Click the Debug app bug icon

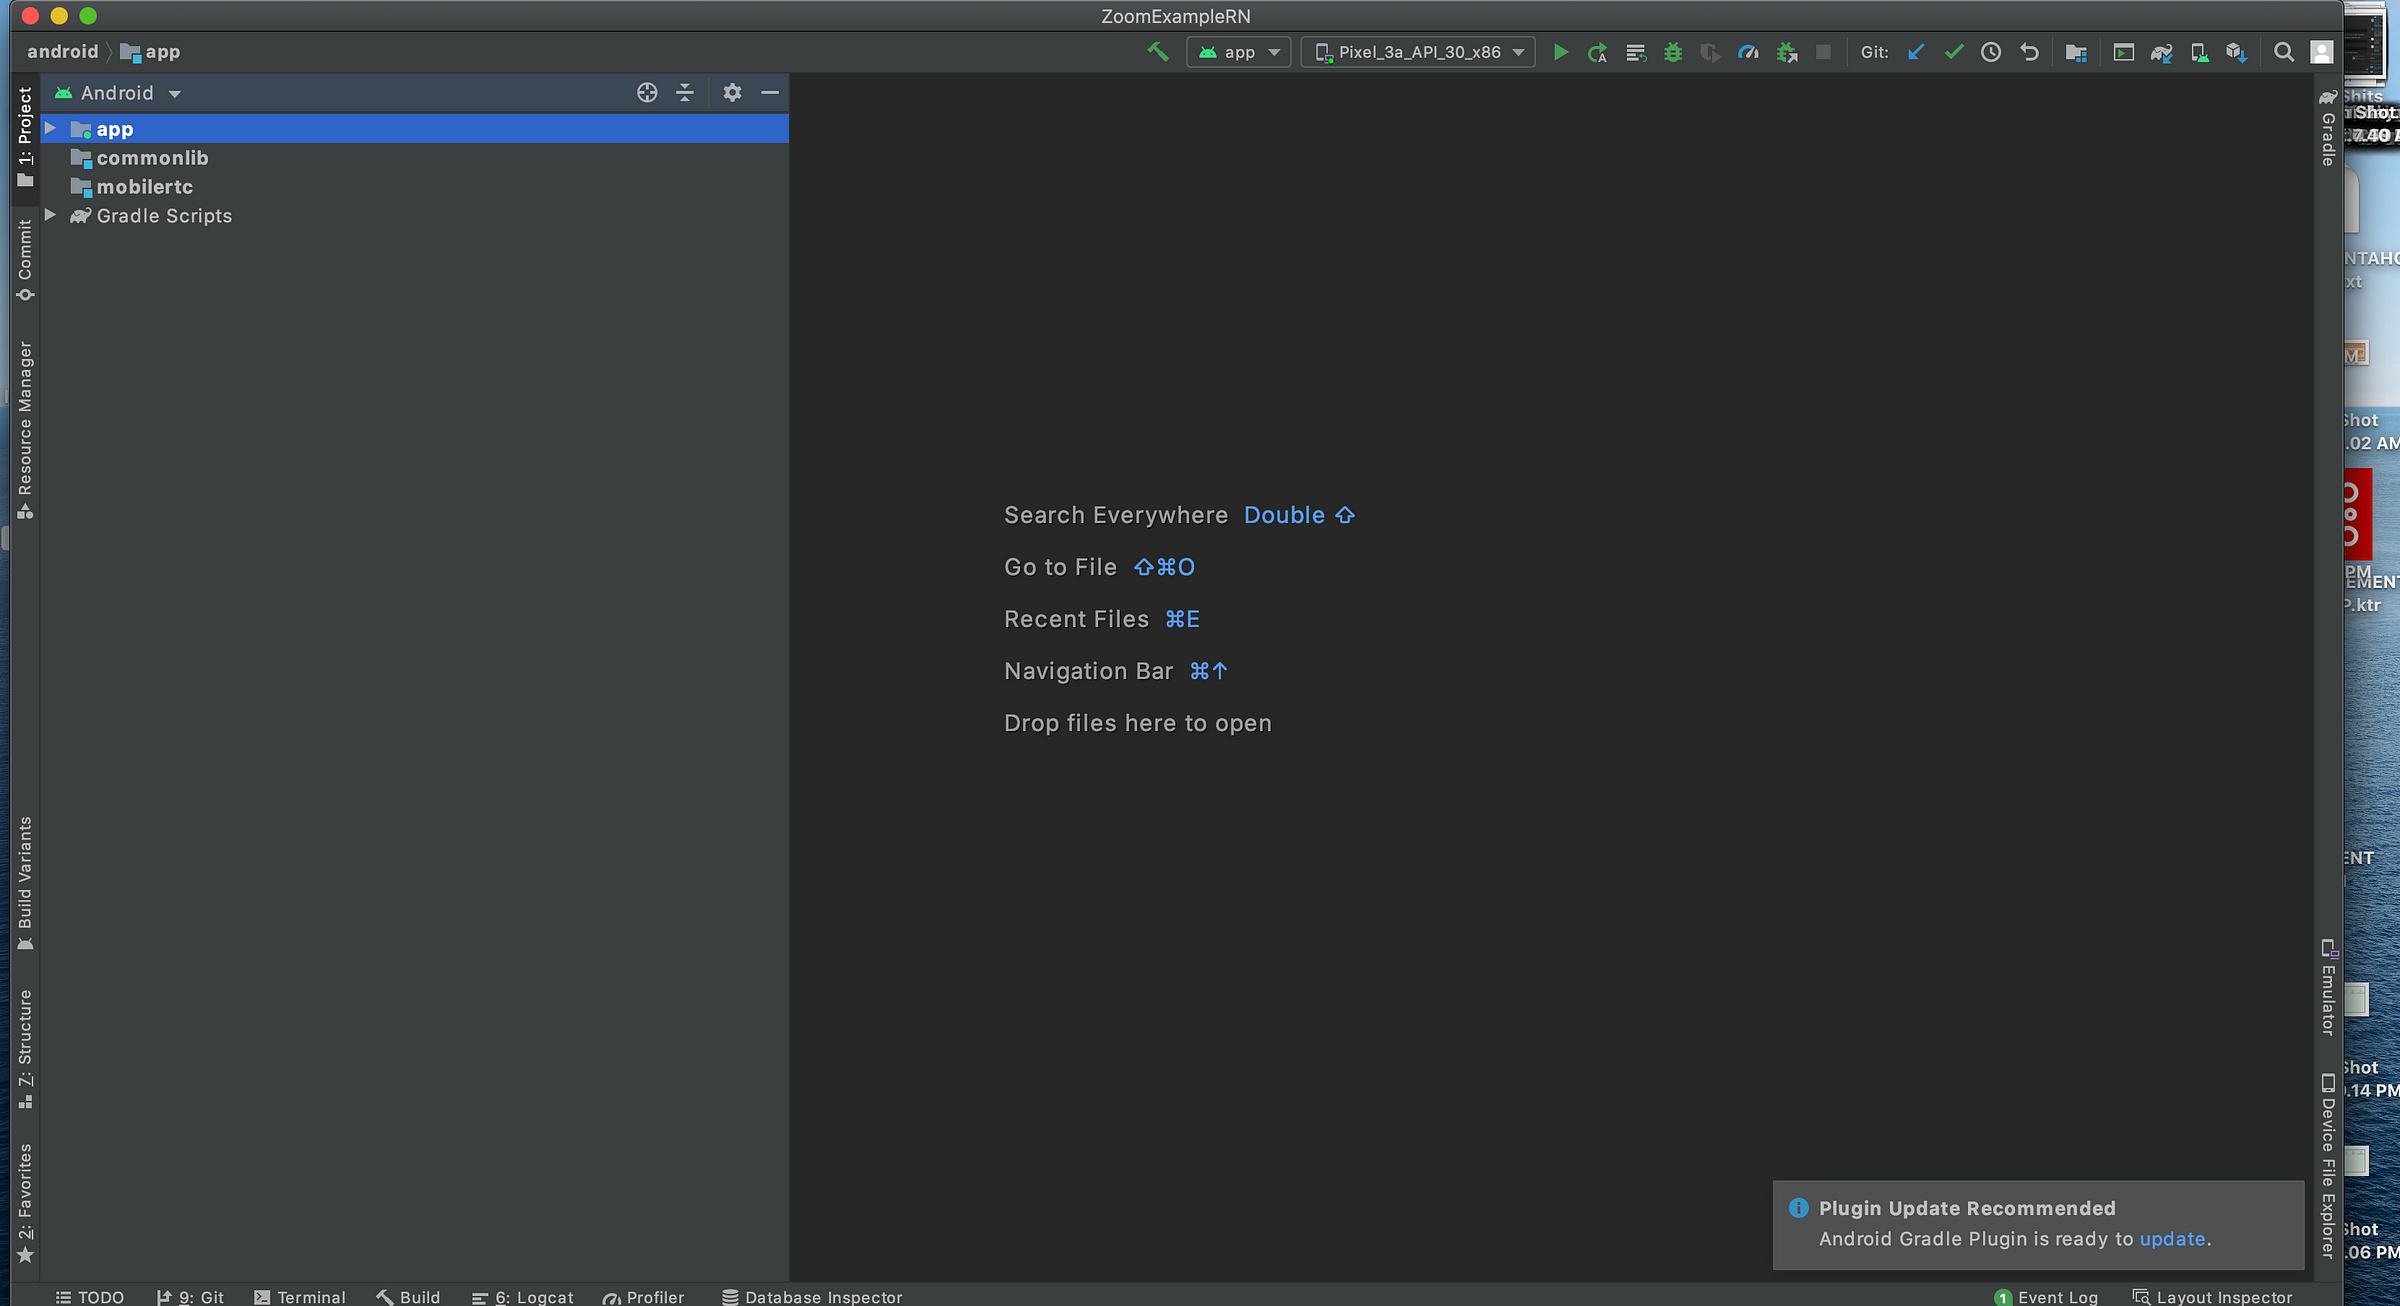click(x=1673, y=52)
